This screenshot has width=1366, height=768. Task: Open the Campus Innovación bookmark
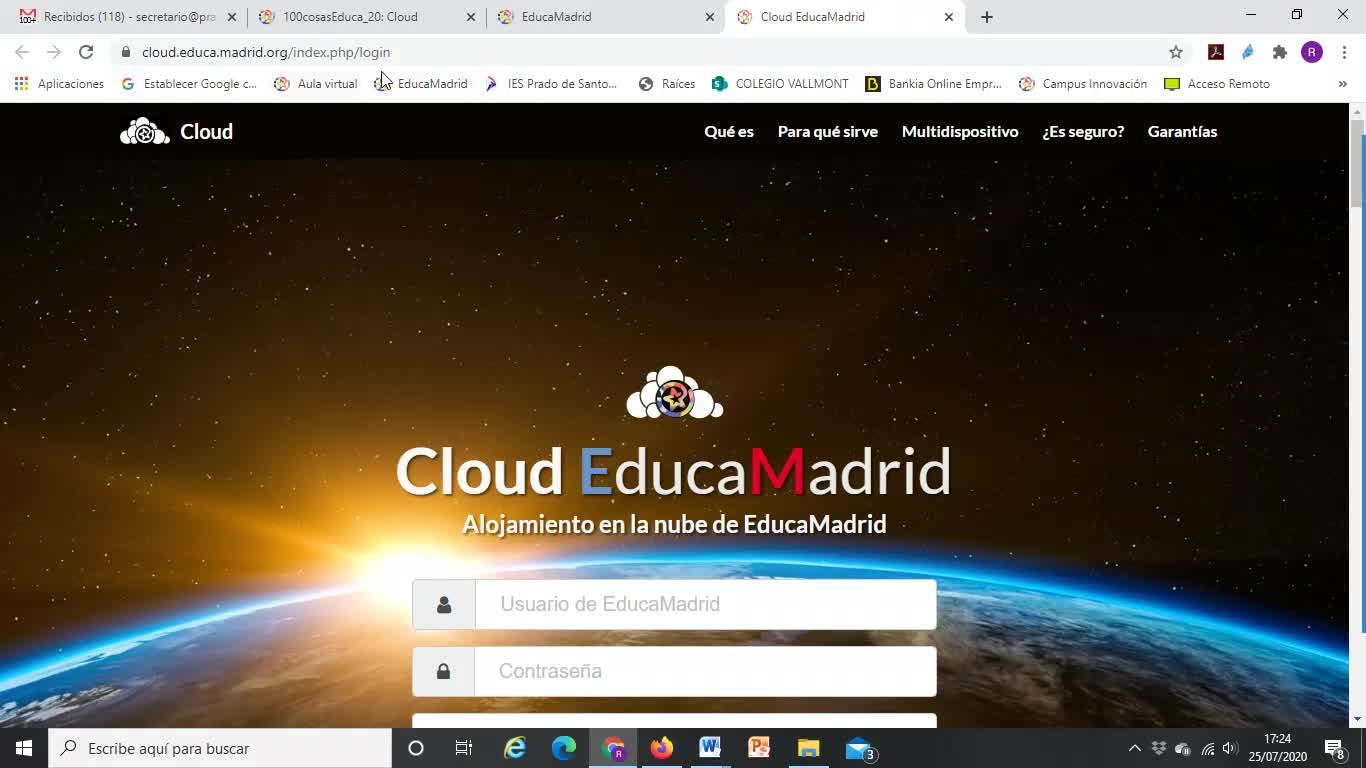tap(1083, 84)
